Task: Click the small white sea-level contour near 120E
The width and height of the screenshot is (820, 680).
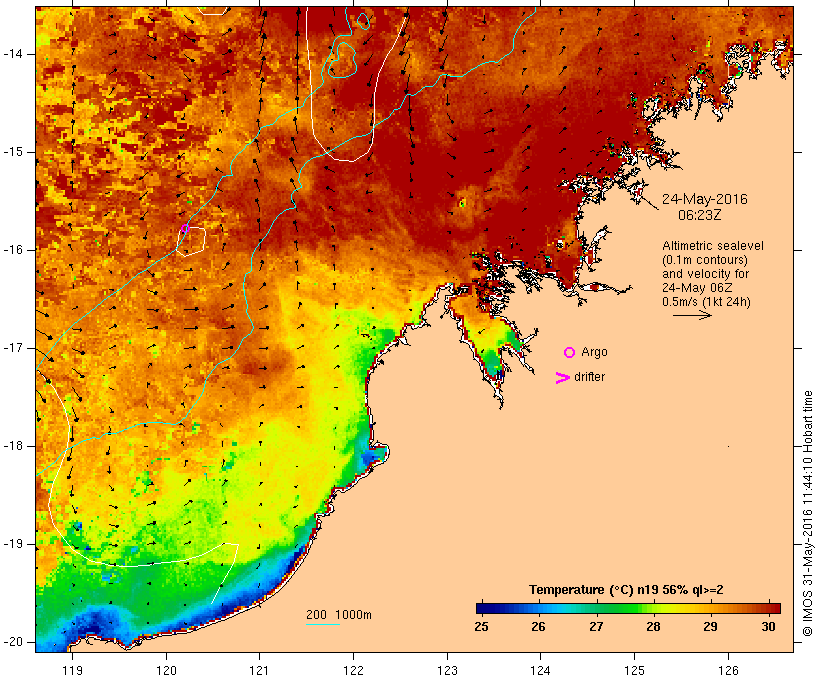Action: coord(191,241)
